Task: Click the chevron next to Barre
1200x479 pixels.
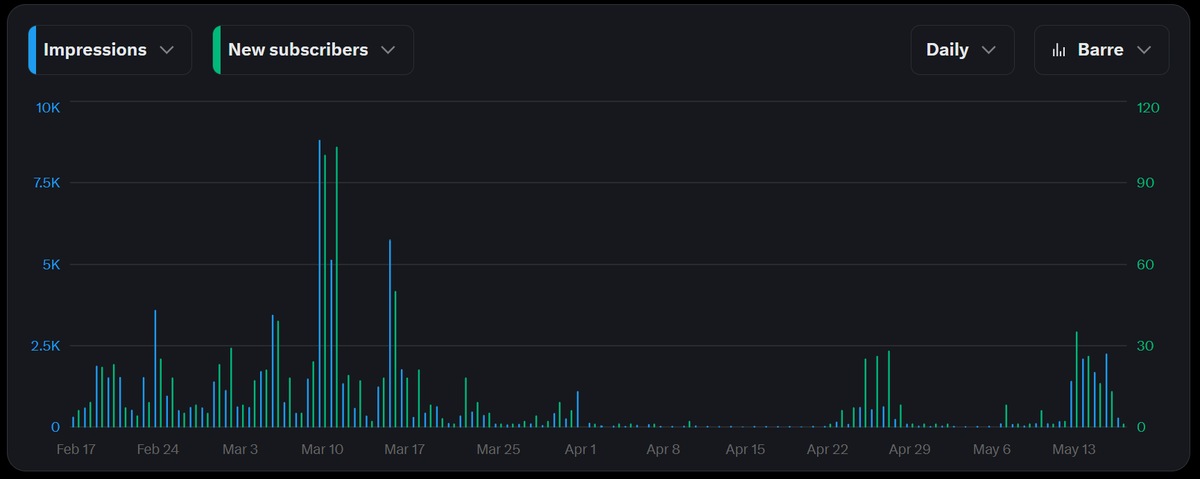Action: click(x=1145, y=50)
